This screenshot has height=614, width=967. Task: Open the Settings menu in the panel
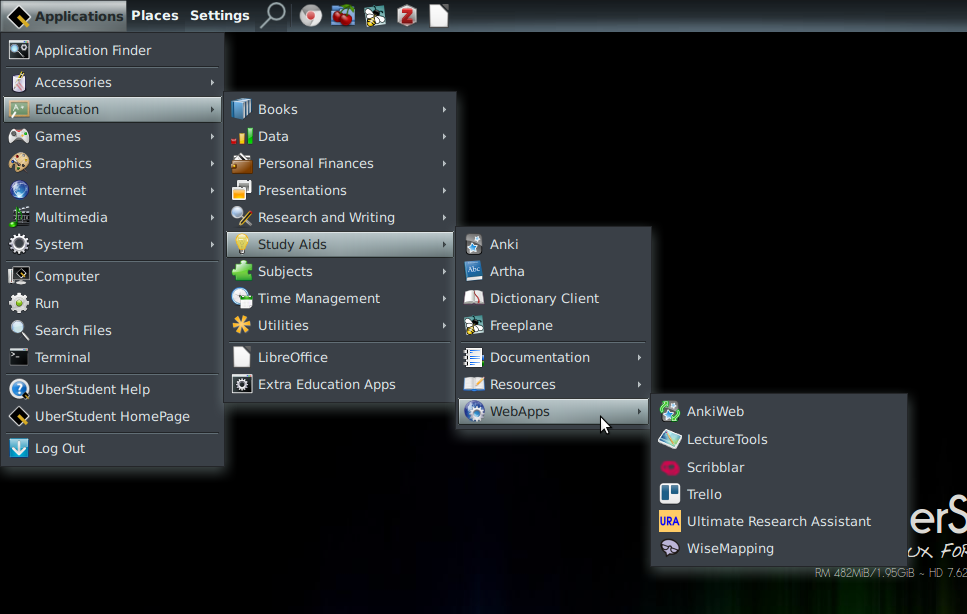point(219,15)
